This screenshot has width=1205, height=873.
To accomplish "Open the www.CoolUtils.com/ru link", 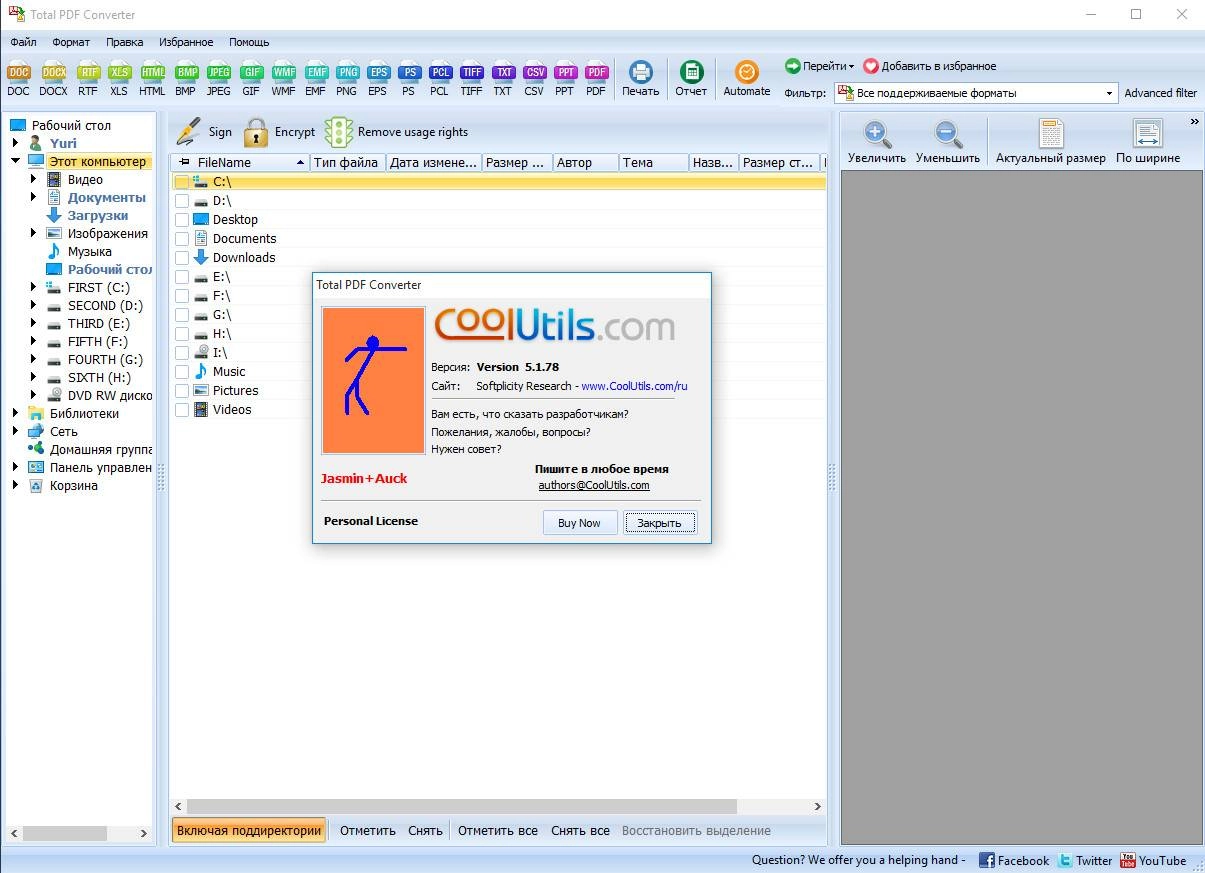I will tap(634, 386).
